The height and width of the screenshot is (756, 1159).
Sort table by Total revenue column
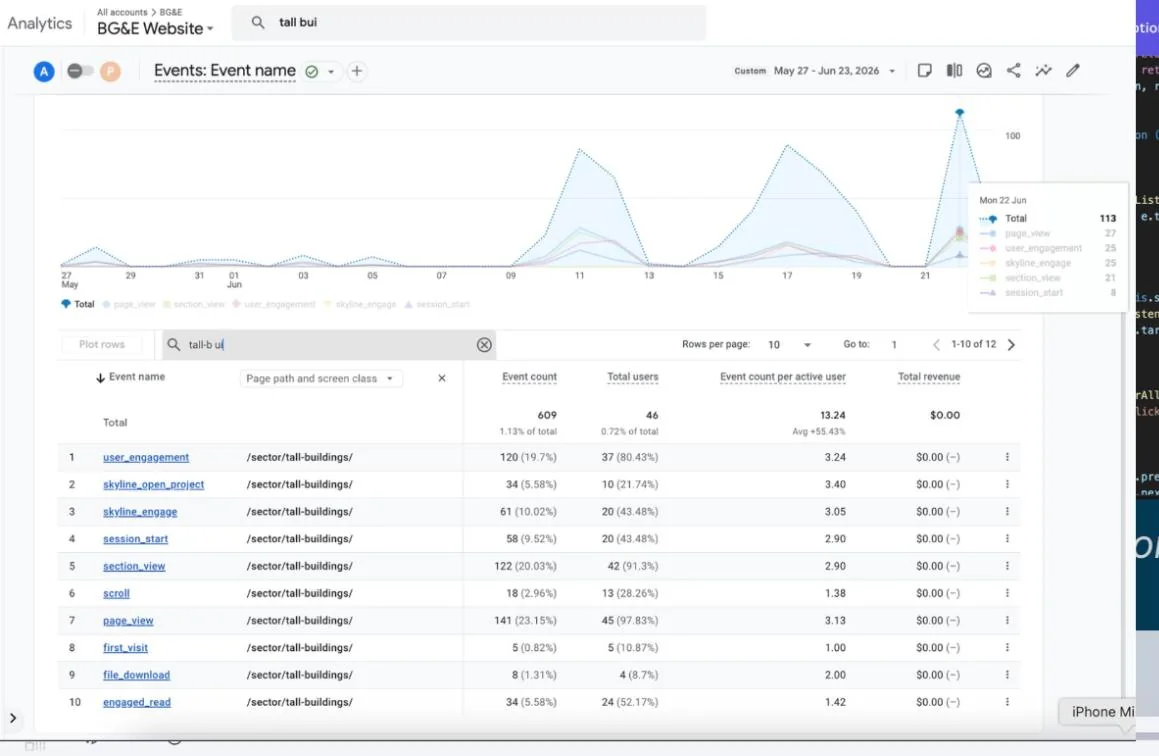pos(929,377)
